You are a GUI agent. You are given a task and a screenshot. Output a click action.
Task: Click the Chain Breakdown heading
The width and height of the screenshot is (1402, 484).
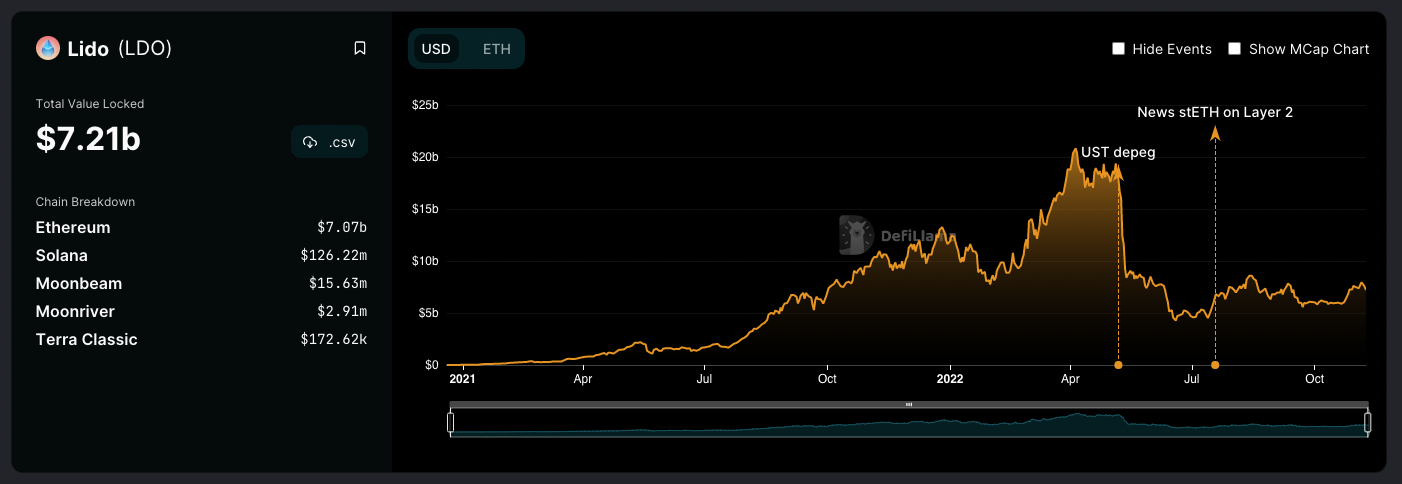tap(85, 202)
